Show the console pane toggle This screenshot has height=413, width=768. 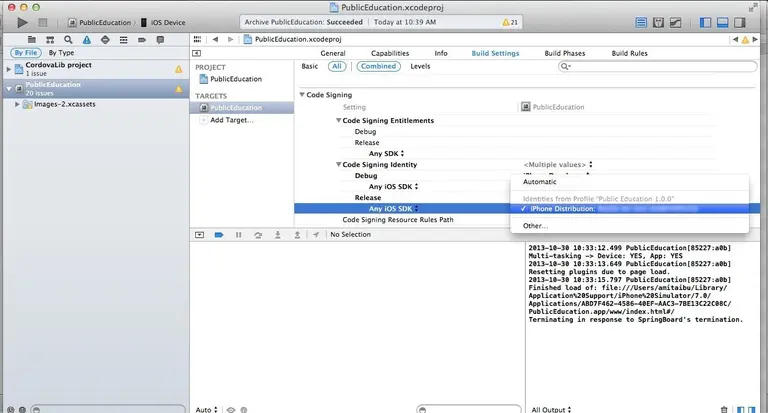tap(751, 410)
